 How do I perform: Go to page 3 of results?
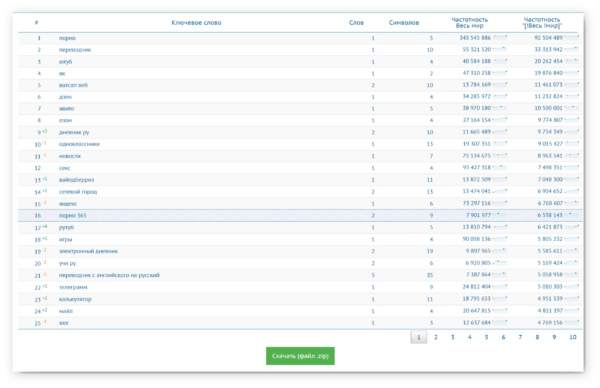[453, 337]
